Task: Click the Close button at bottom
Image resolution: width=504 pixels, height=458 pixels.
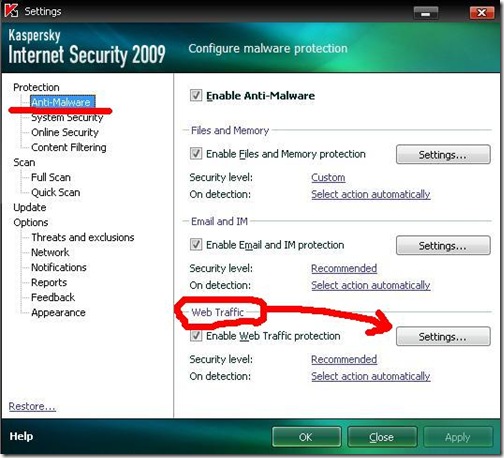Action: coord(382,437)
